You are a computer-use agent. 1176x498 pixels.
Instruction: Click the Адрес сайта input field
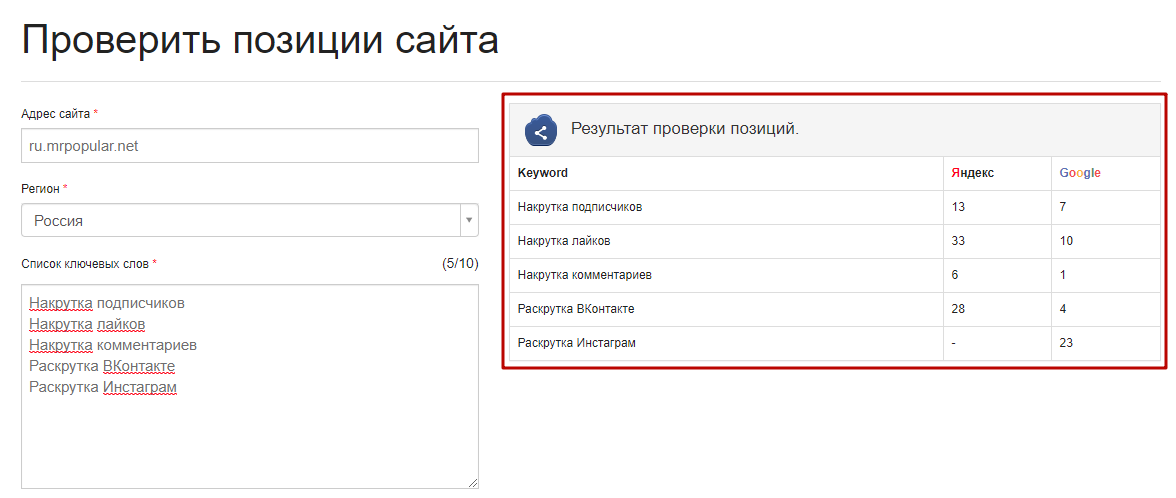coord(250,146)
